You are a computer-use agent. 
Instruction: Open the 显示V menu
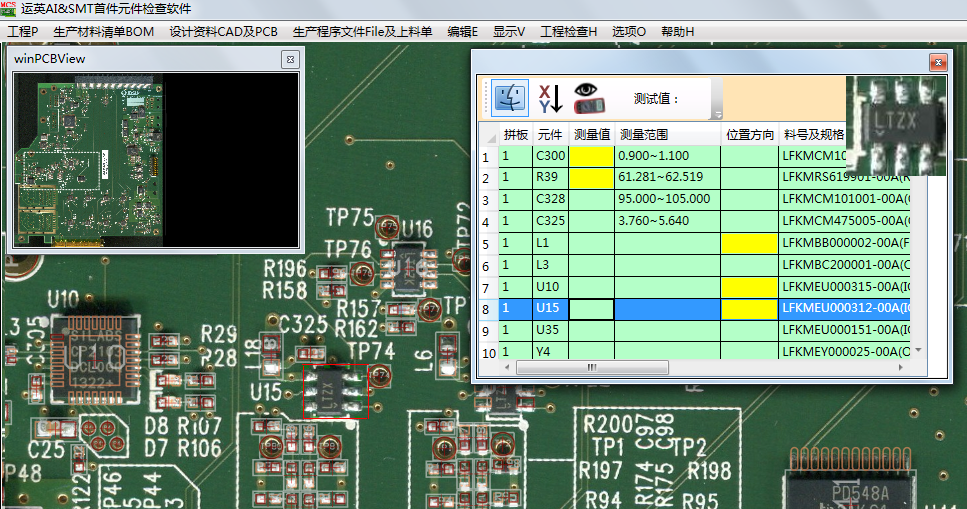point(509,32)
